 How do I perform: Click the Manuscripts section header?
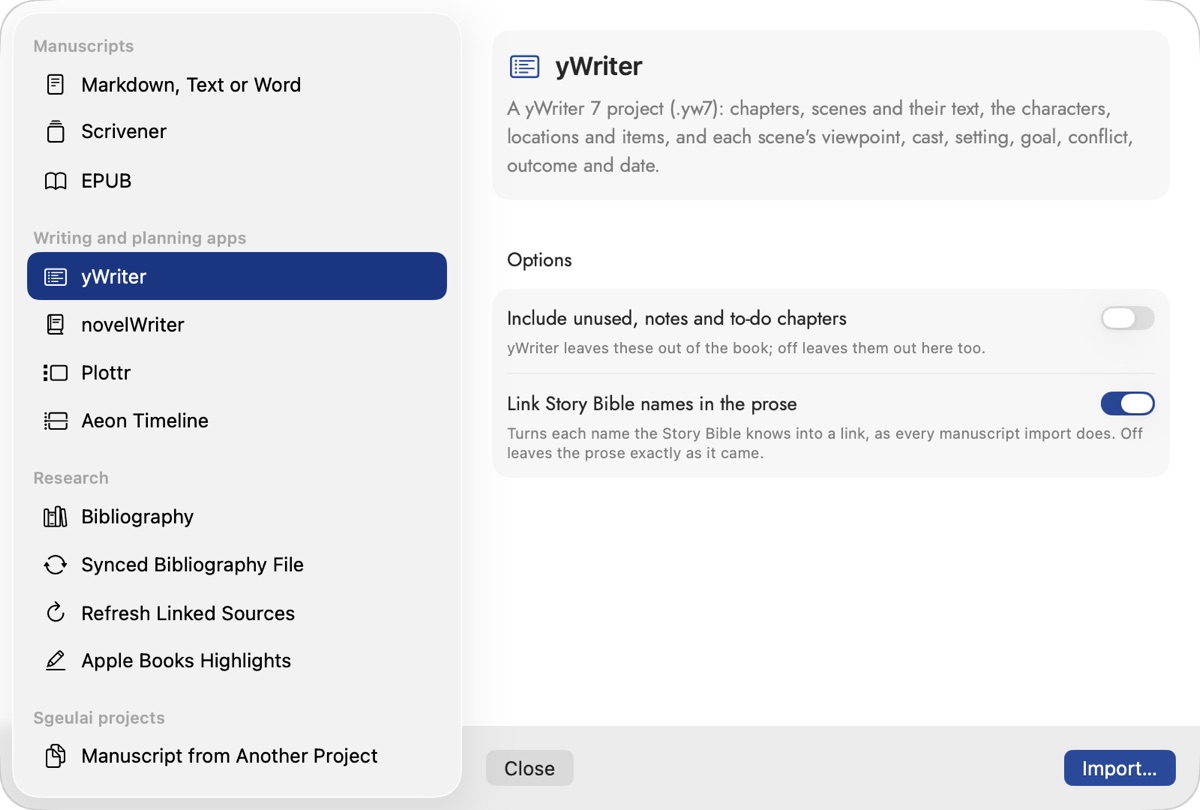click(x=83, y=46)
